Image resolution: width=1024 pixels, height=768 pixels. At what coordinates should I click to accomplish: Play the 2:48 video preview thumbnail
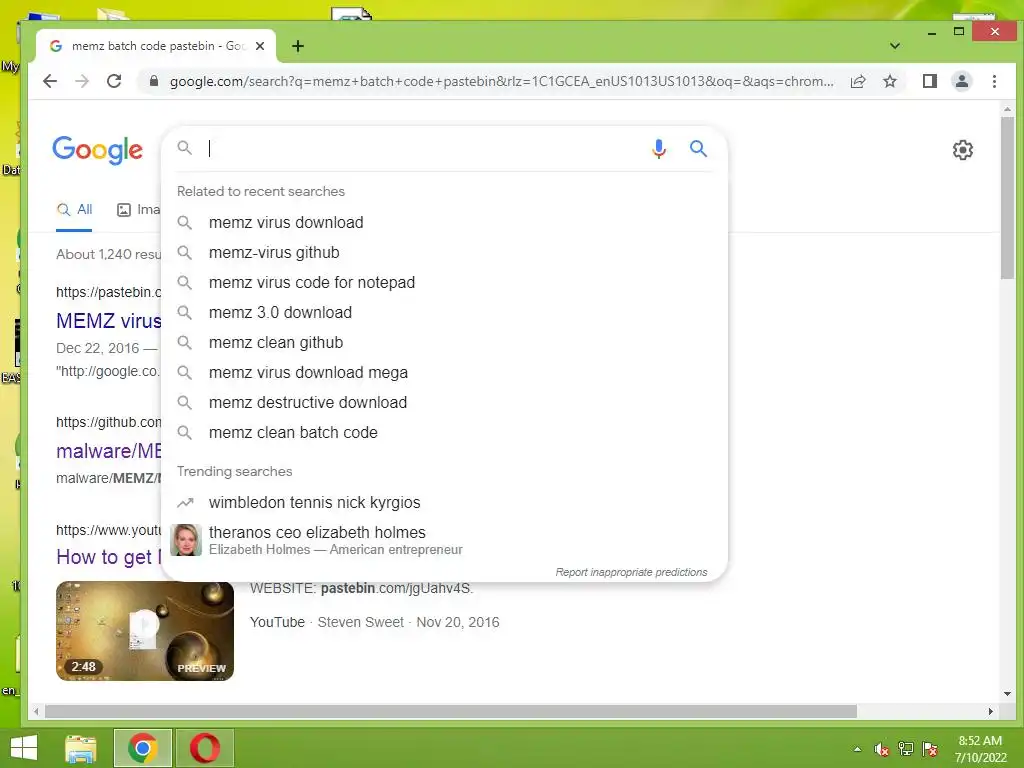coord(145,631)
